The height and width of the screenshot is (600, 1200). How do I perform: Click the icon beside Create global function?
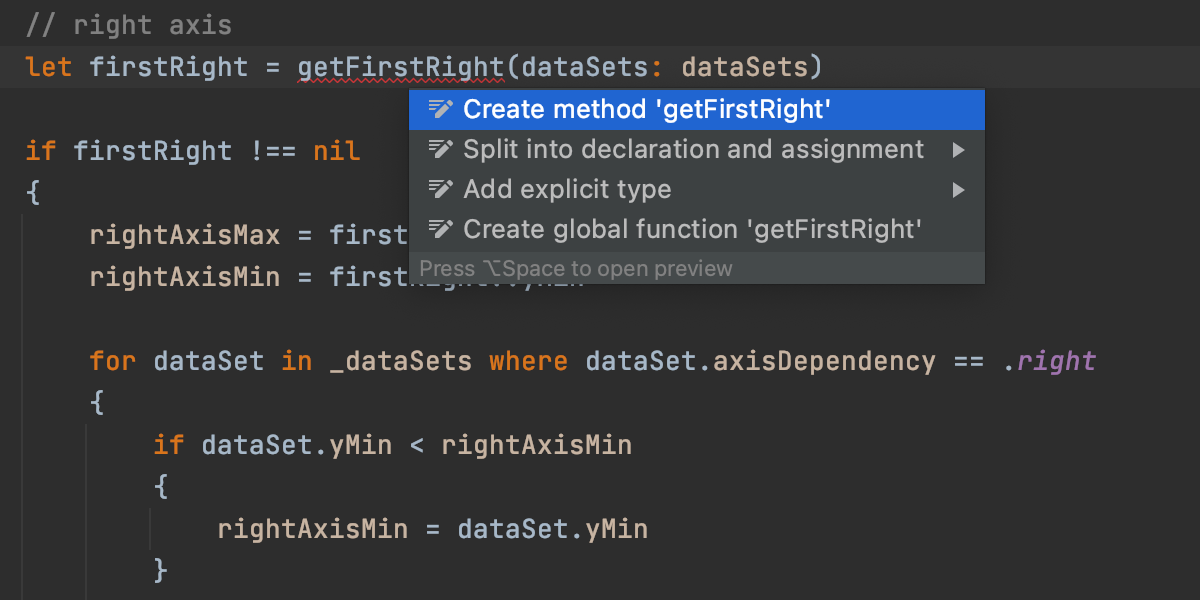point(440,229)
